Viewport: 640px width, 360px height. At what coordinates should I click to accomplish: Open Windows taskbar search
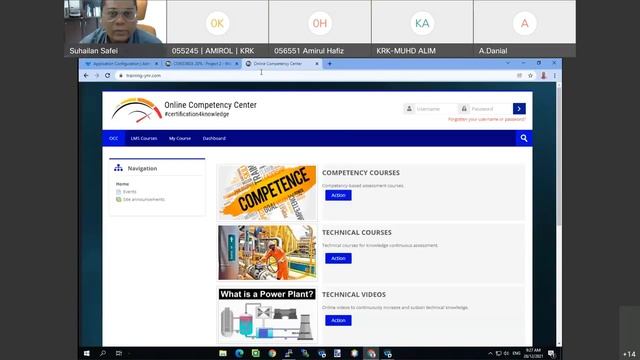tap(103, 353)
